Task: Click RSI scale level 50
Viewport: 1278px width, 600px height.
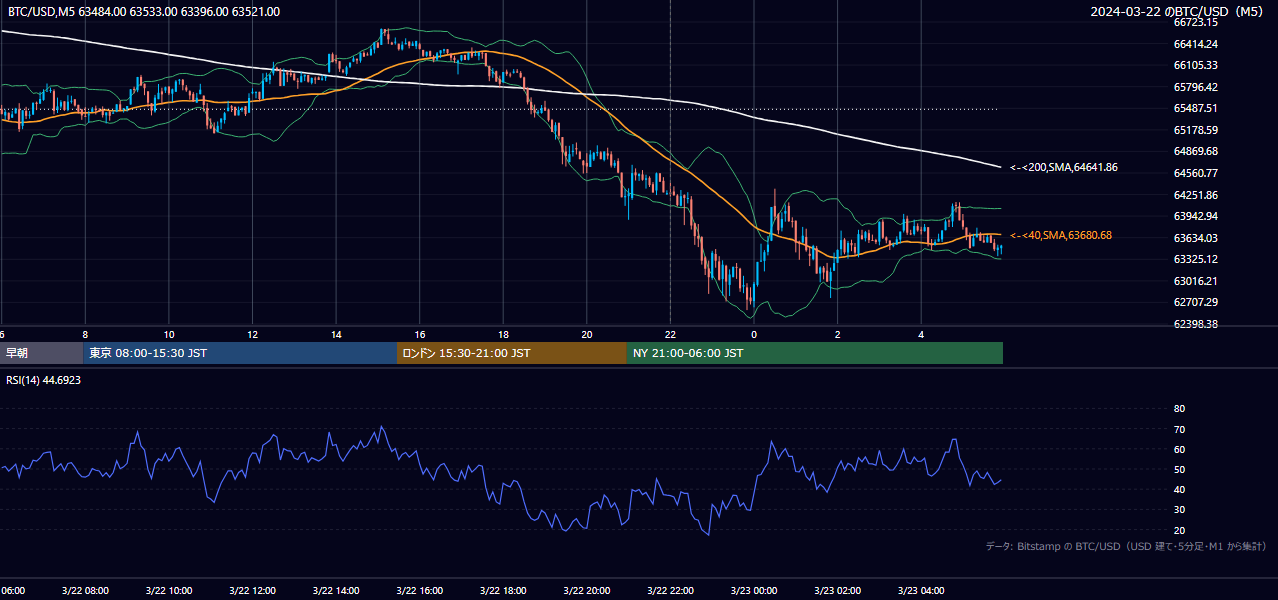Action: pyautogui.click(x=1179, y=469)
